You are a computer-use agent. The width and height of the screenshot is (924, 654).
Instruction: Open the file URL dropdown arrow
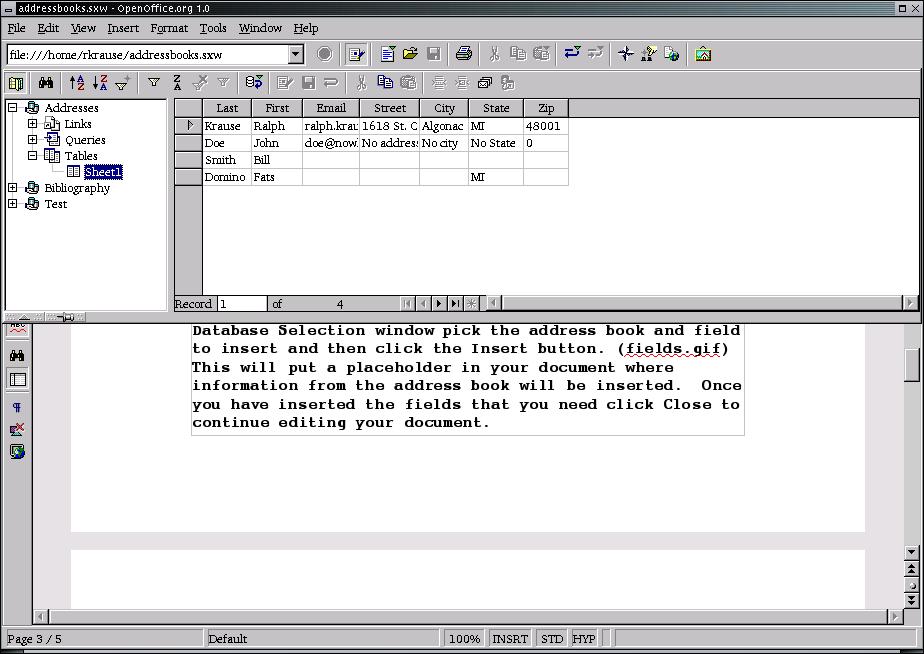click(x=296, y=54)
